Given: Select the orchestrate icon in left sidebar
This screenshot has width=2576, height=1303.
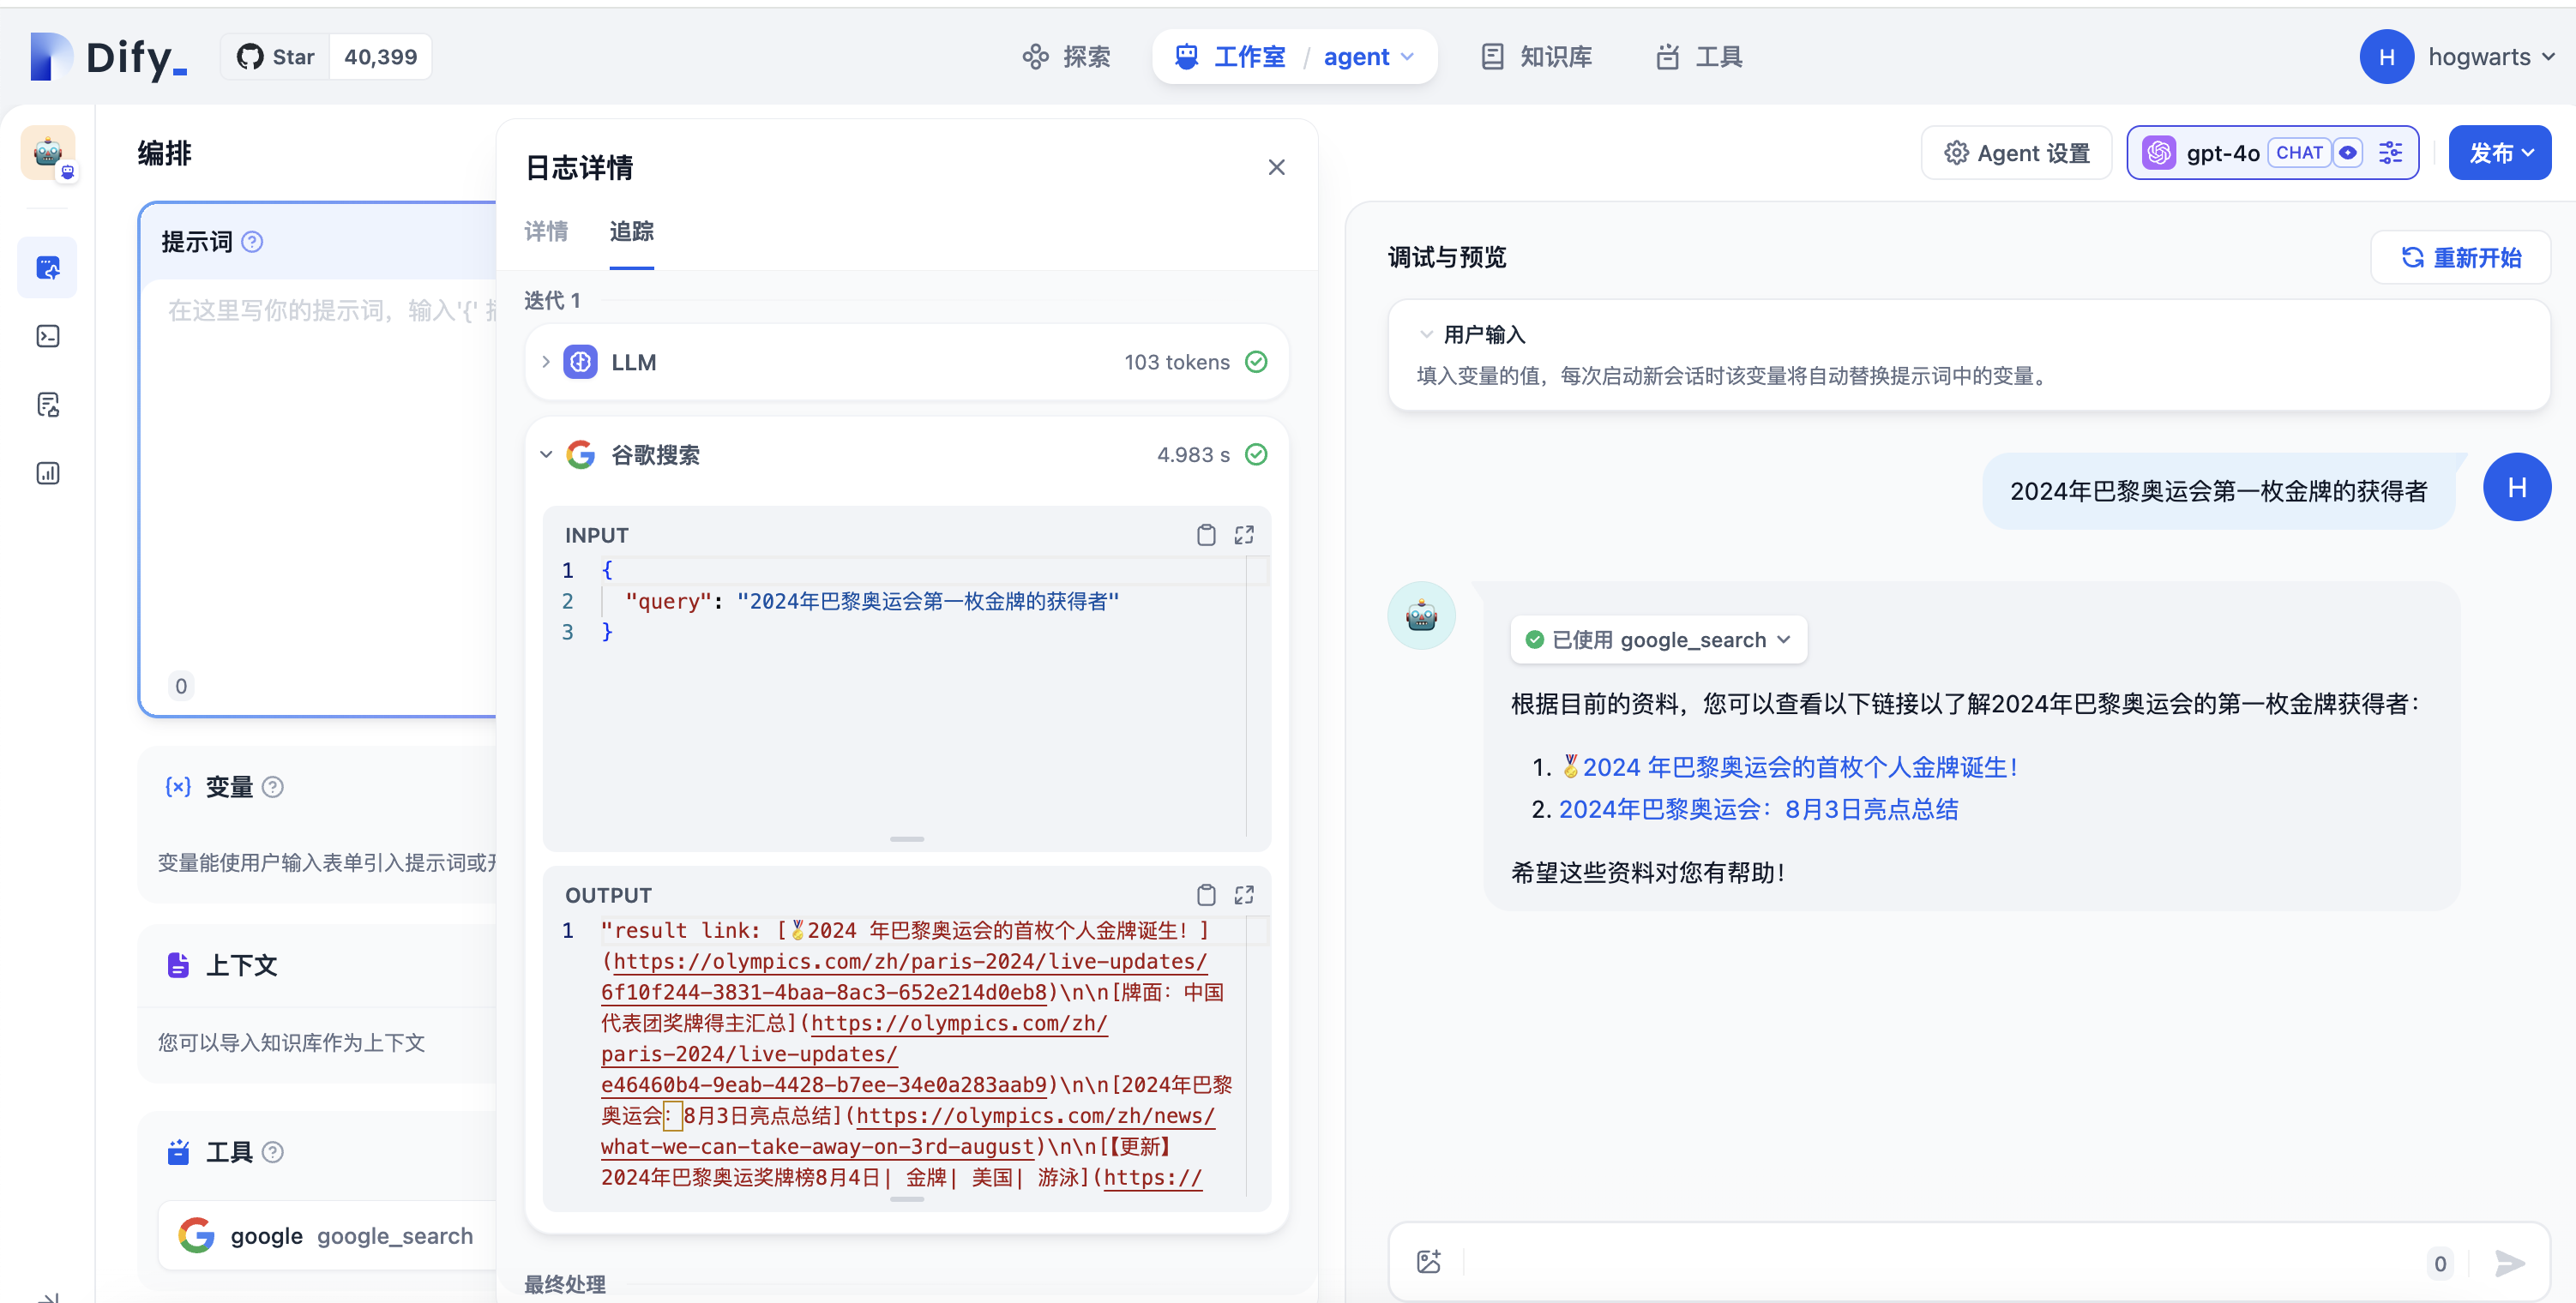Looking at the screenshot, I should (47, 267).
